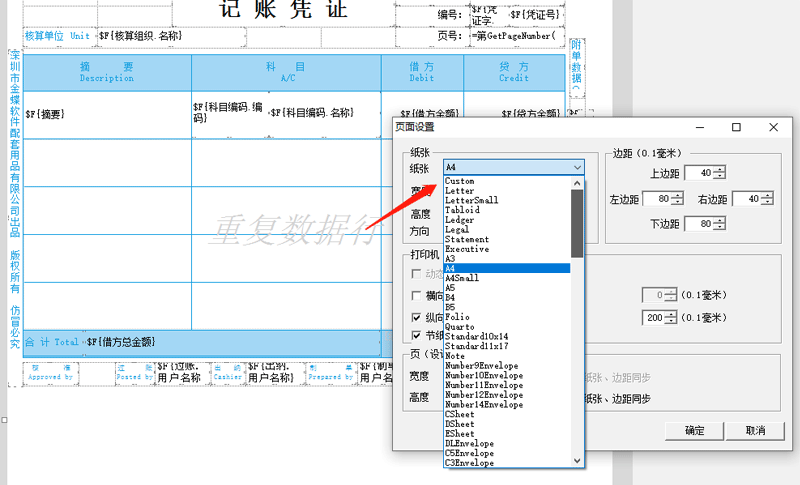Select Number9Envelope from the list
This screenshot has width=800, height=485.
point(507,366)
